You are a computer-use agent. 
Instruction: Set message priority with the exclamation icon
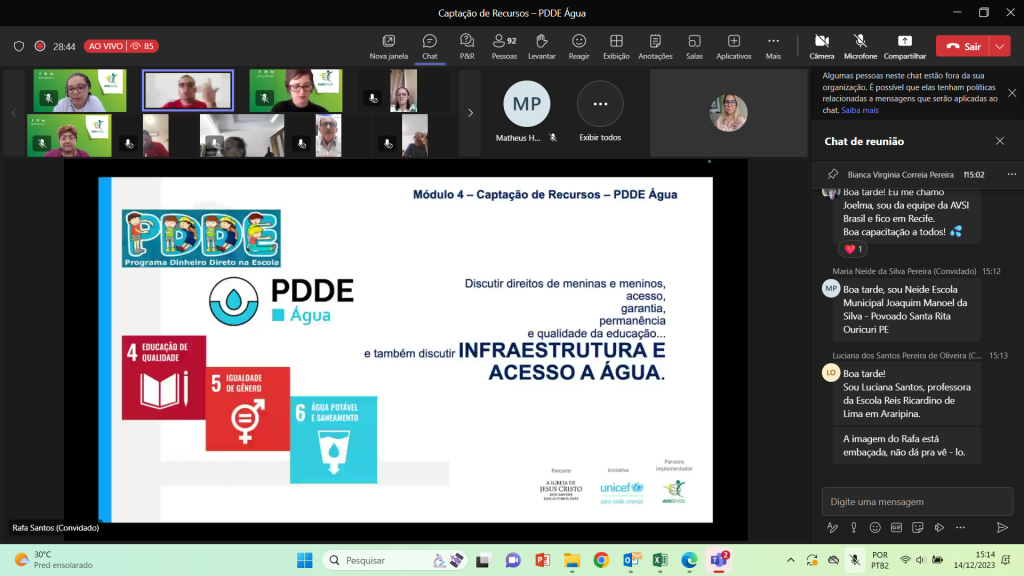click(854, 528)
